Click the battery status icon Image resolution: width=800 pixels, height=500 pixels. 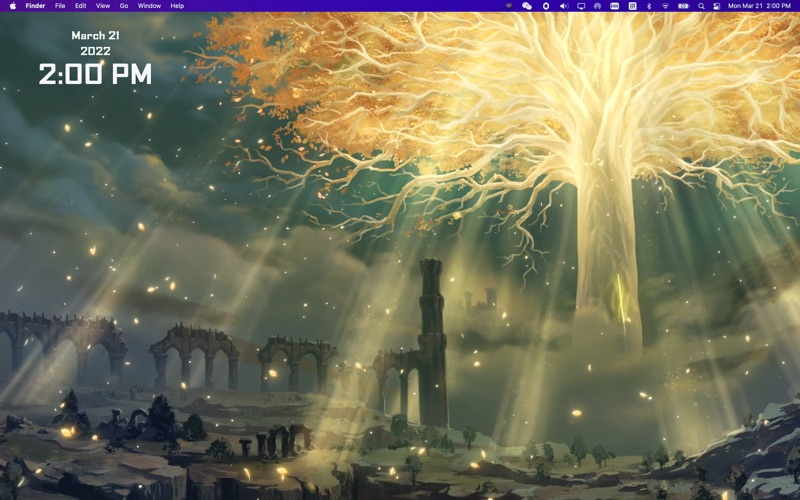[683, 6]
